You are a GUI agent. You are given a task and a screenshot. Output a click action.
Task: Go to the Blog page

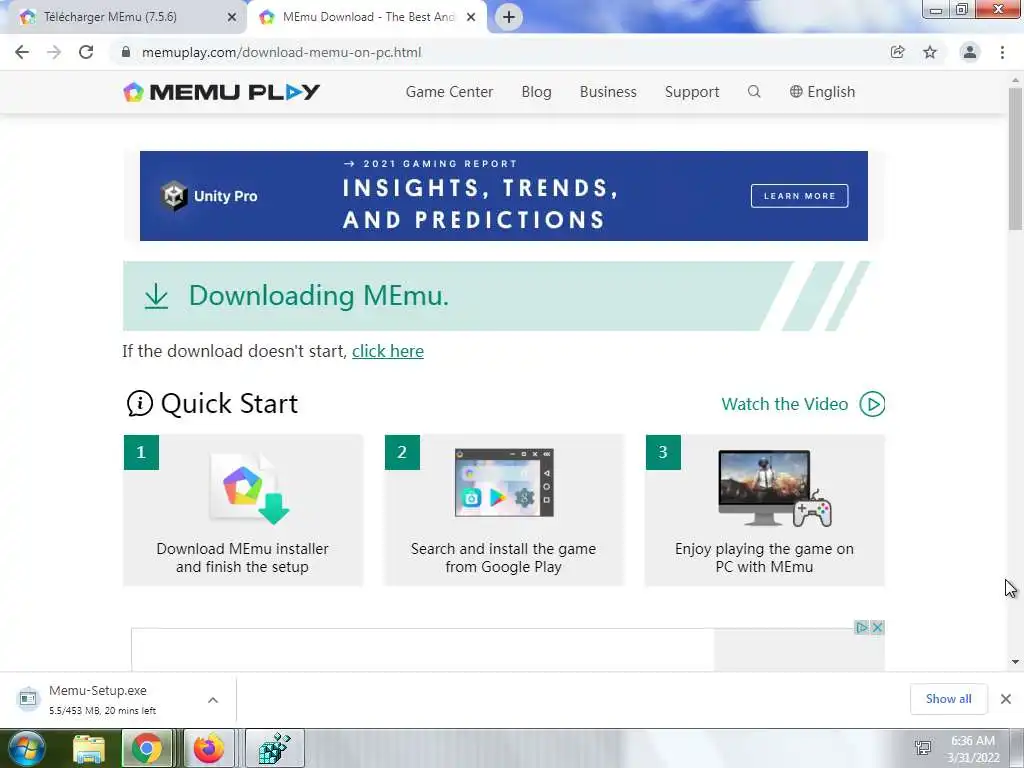coord(536,92)
